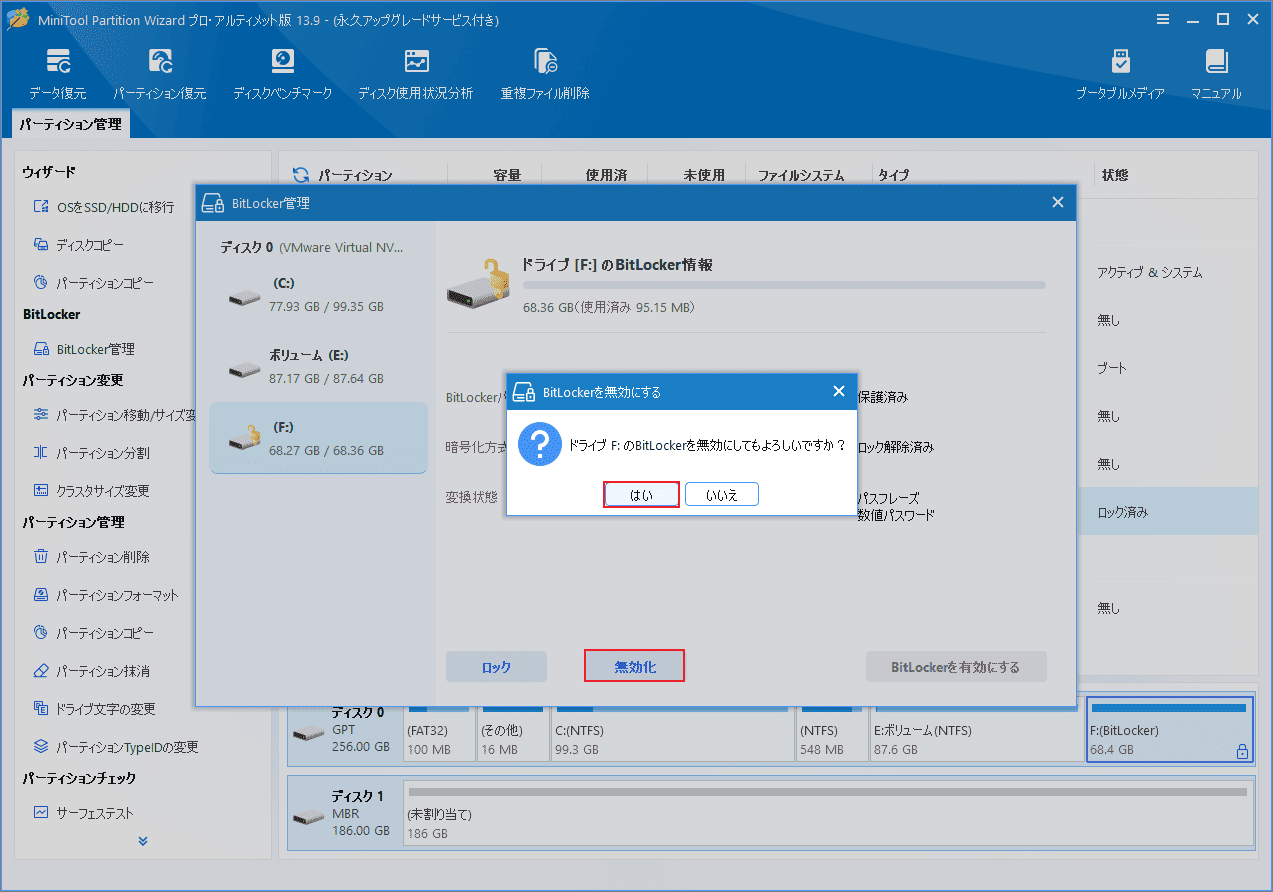Click the ファイルシステム column header
Viewport: 1273px width, 892px height.
(x=801, y=175)
